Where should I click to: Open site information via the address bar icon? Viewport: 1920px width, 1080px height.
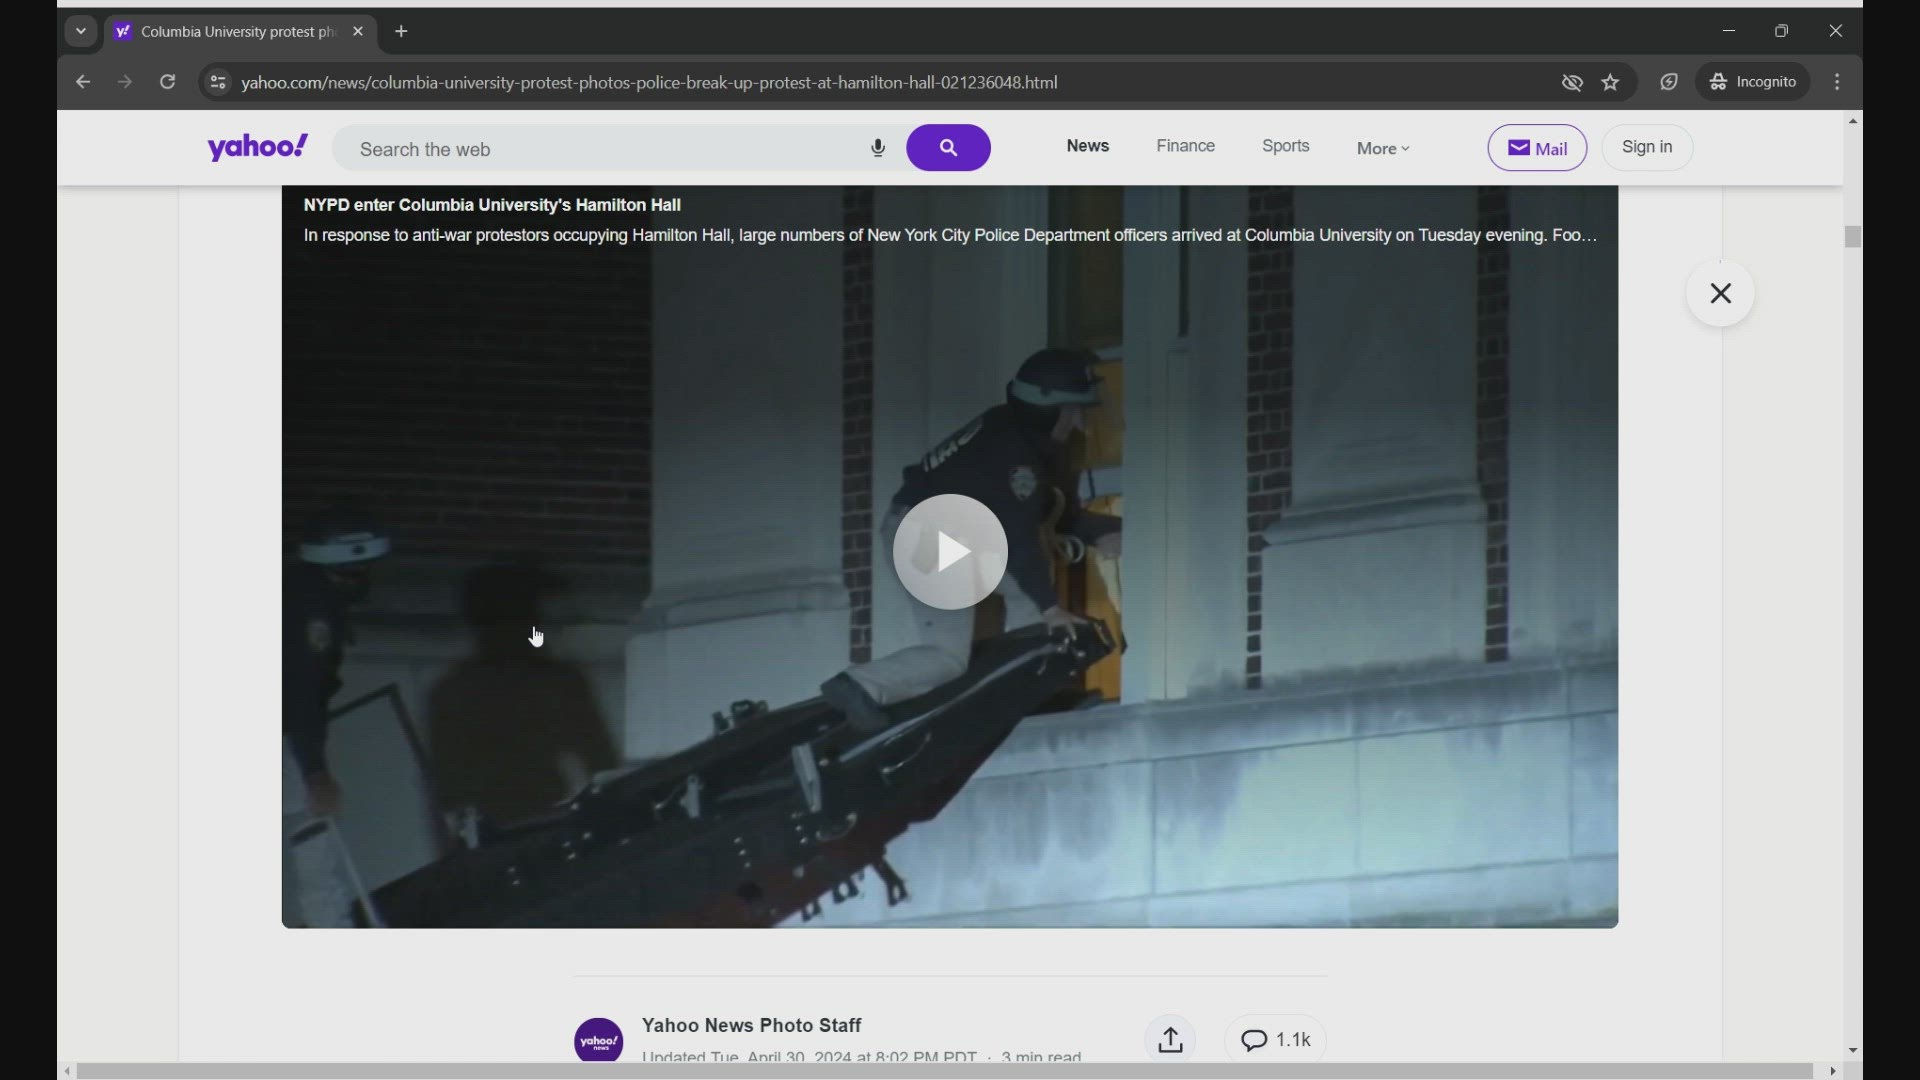[x=217, y=82]
